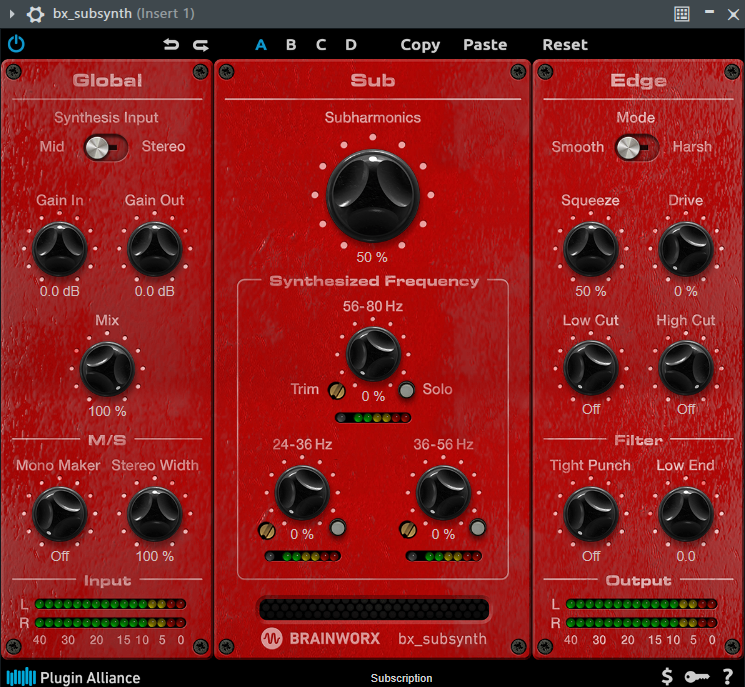Viewport: 745px width, 687px height.
Task: Click the Reset button
Action: 565,45
